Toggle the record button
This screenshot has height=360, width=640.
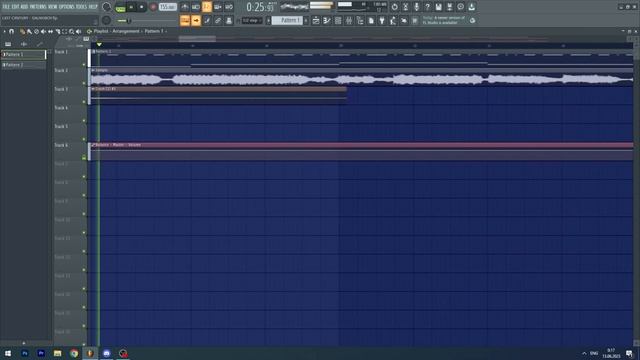(153, 7)
